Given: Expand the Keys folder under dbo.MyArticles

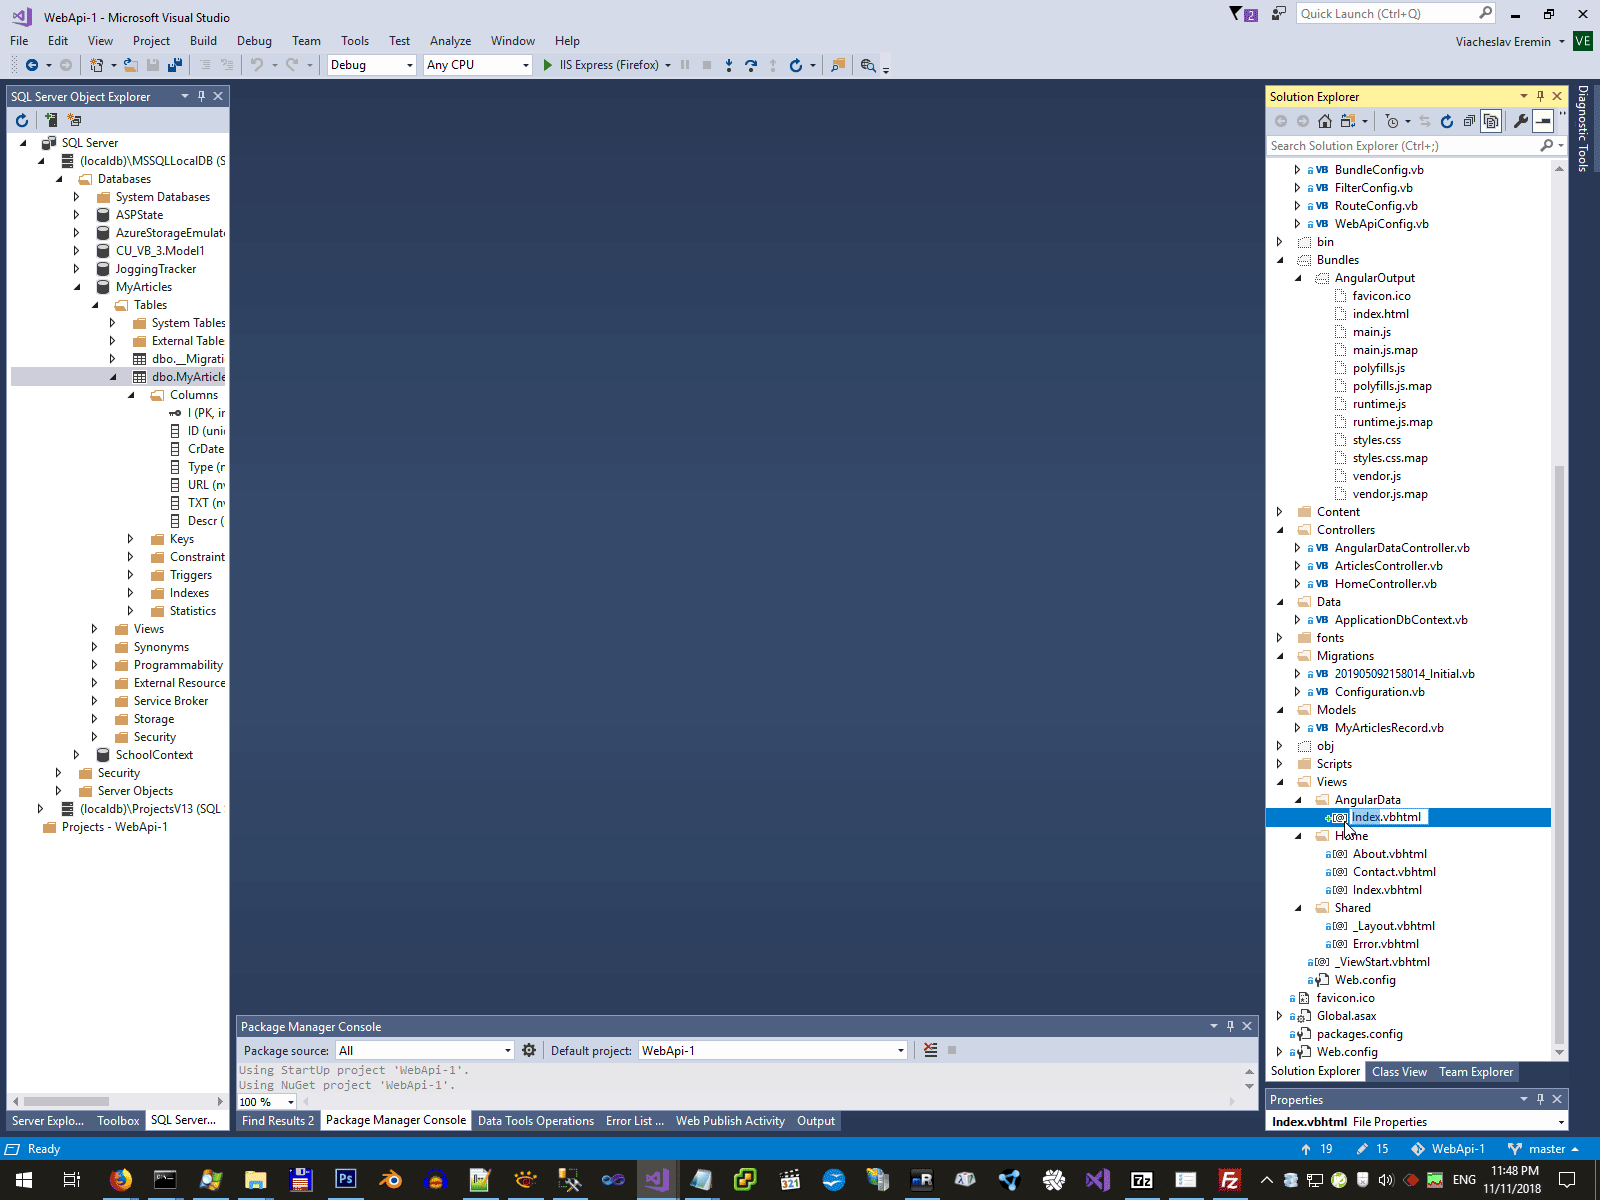Looking at the screenshot, I should point(131,539).
